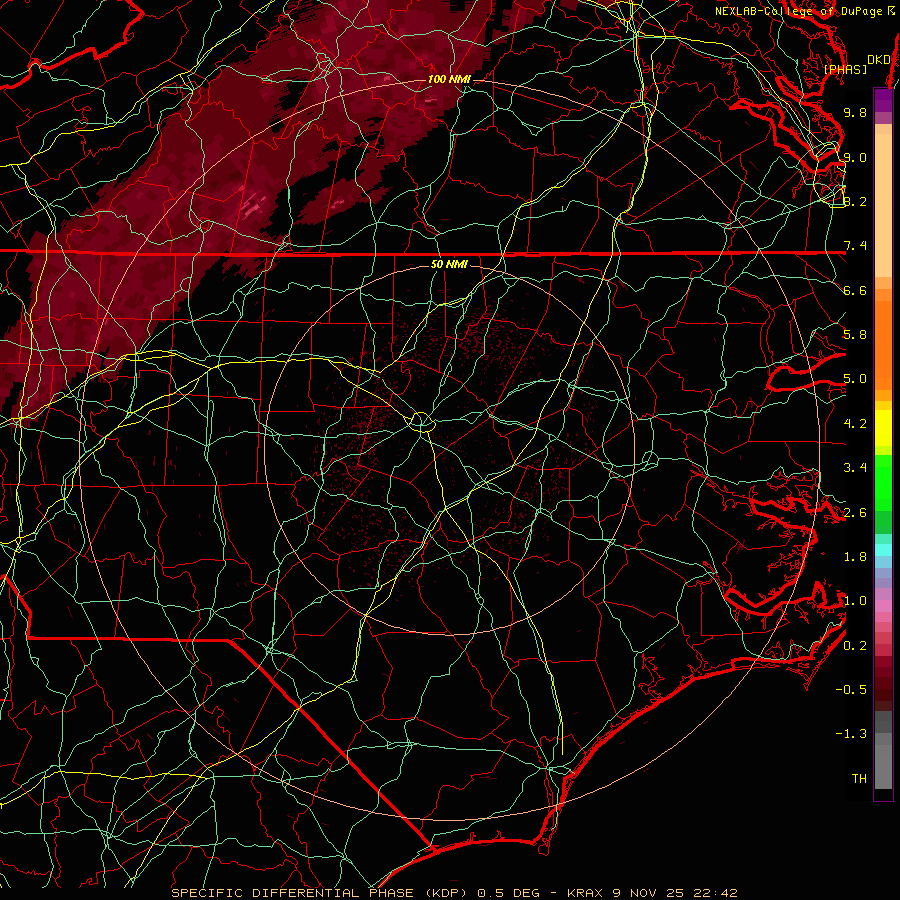Click the small circle at radar center
The width and height of the screenshot is (900, 900).
point(421,422)
